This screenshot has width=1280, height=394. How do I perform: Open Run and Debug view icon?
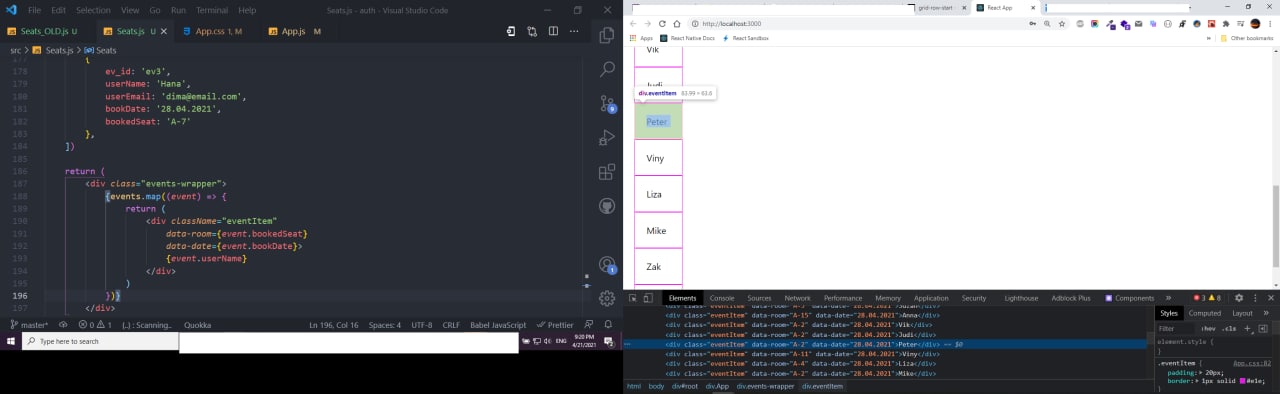(x=607, y=138)
